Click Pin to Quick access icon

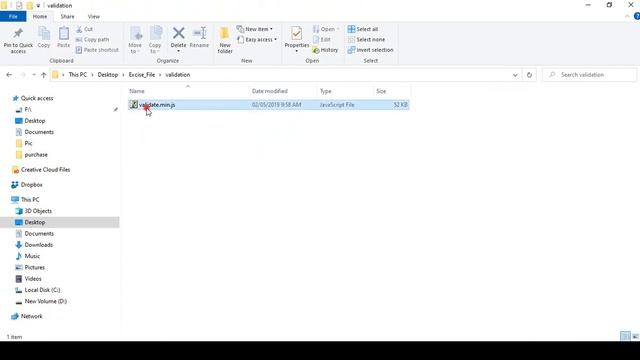[x=18, y=40]
